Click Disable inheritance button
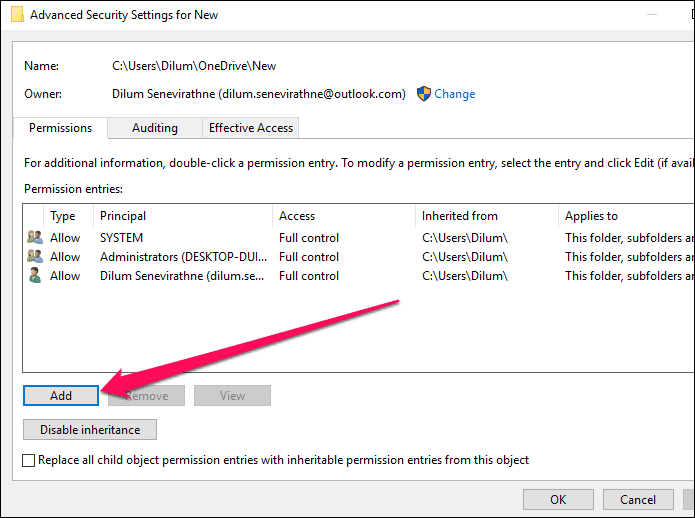This screenshot has height=518, width=695. pos(90,429)
